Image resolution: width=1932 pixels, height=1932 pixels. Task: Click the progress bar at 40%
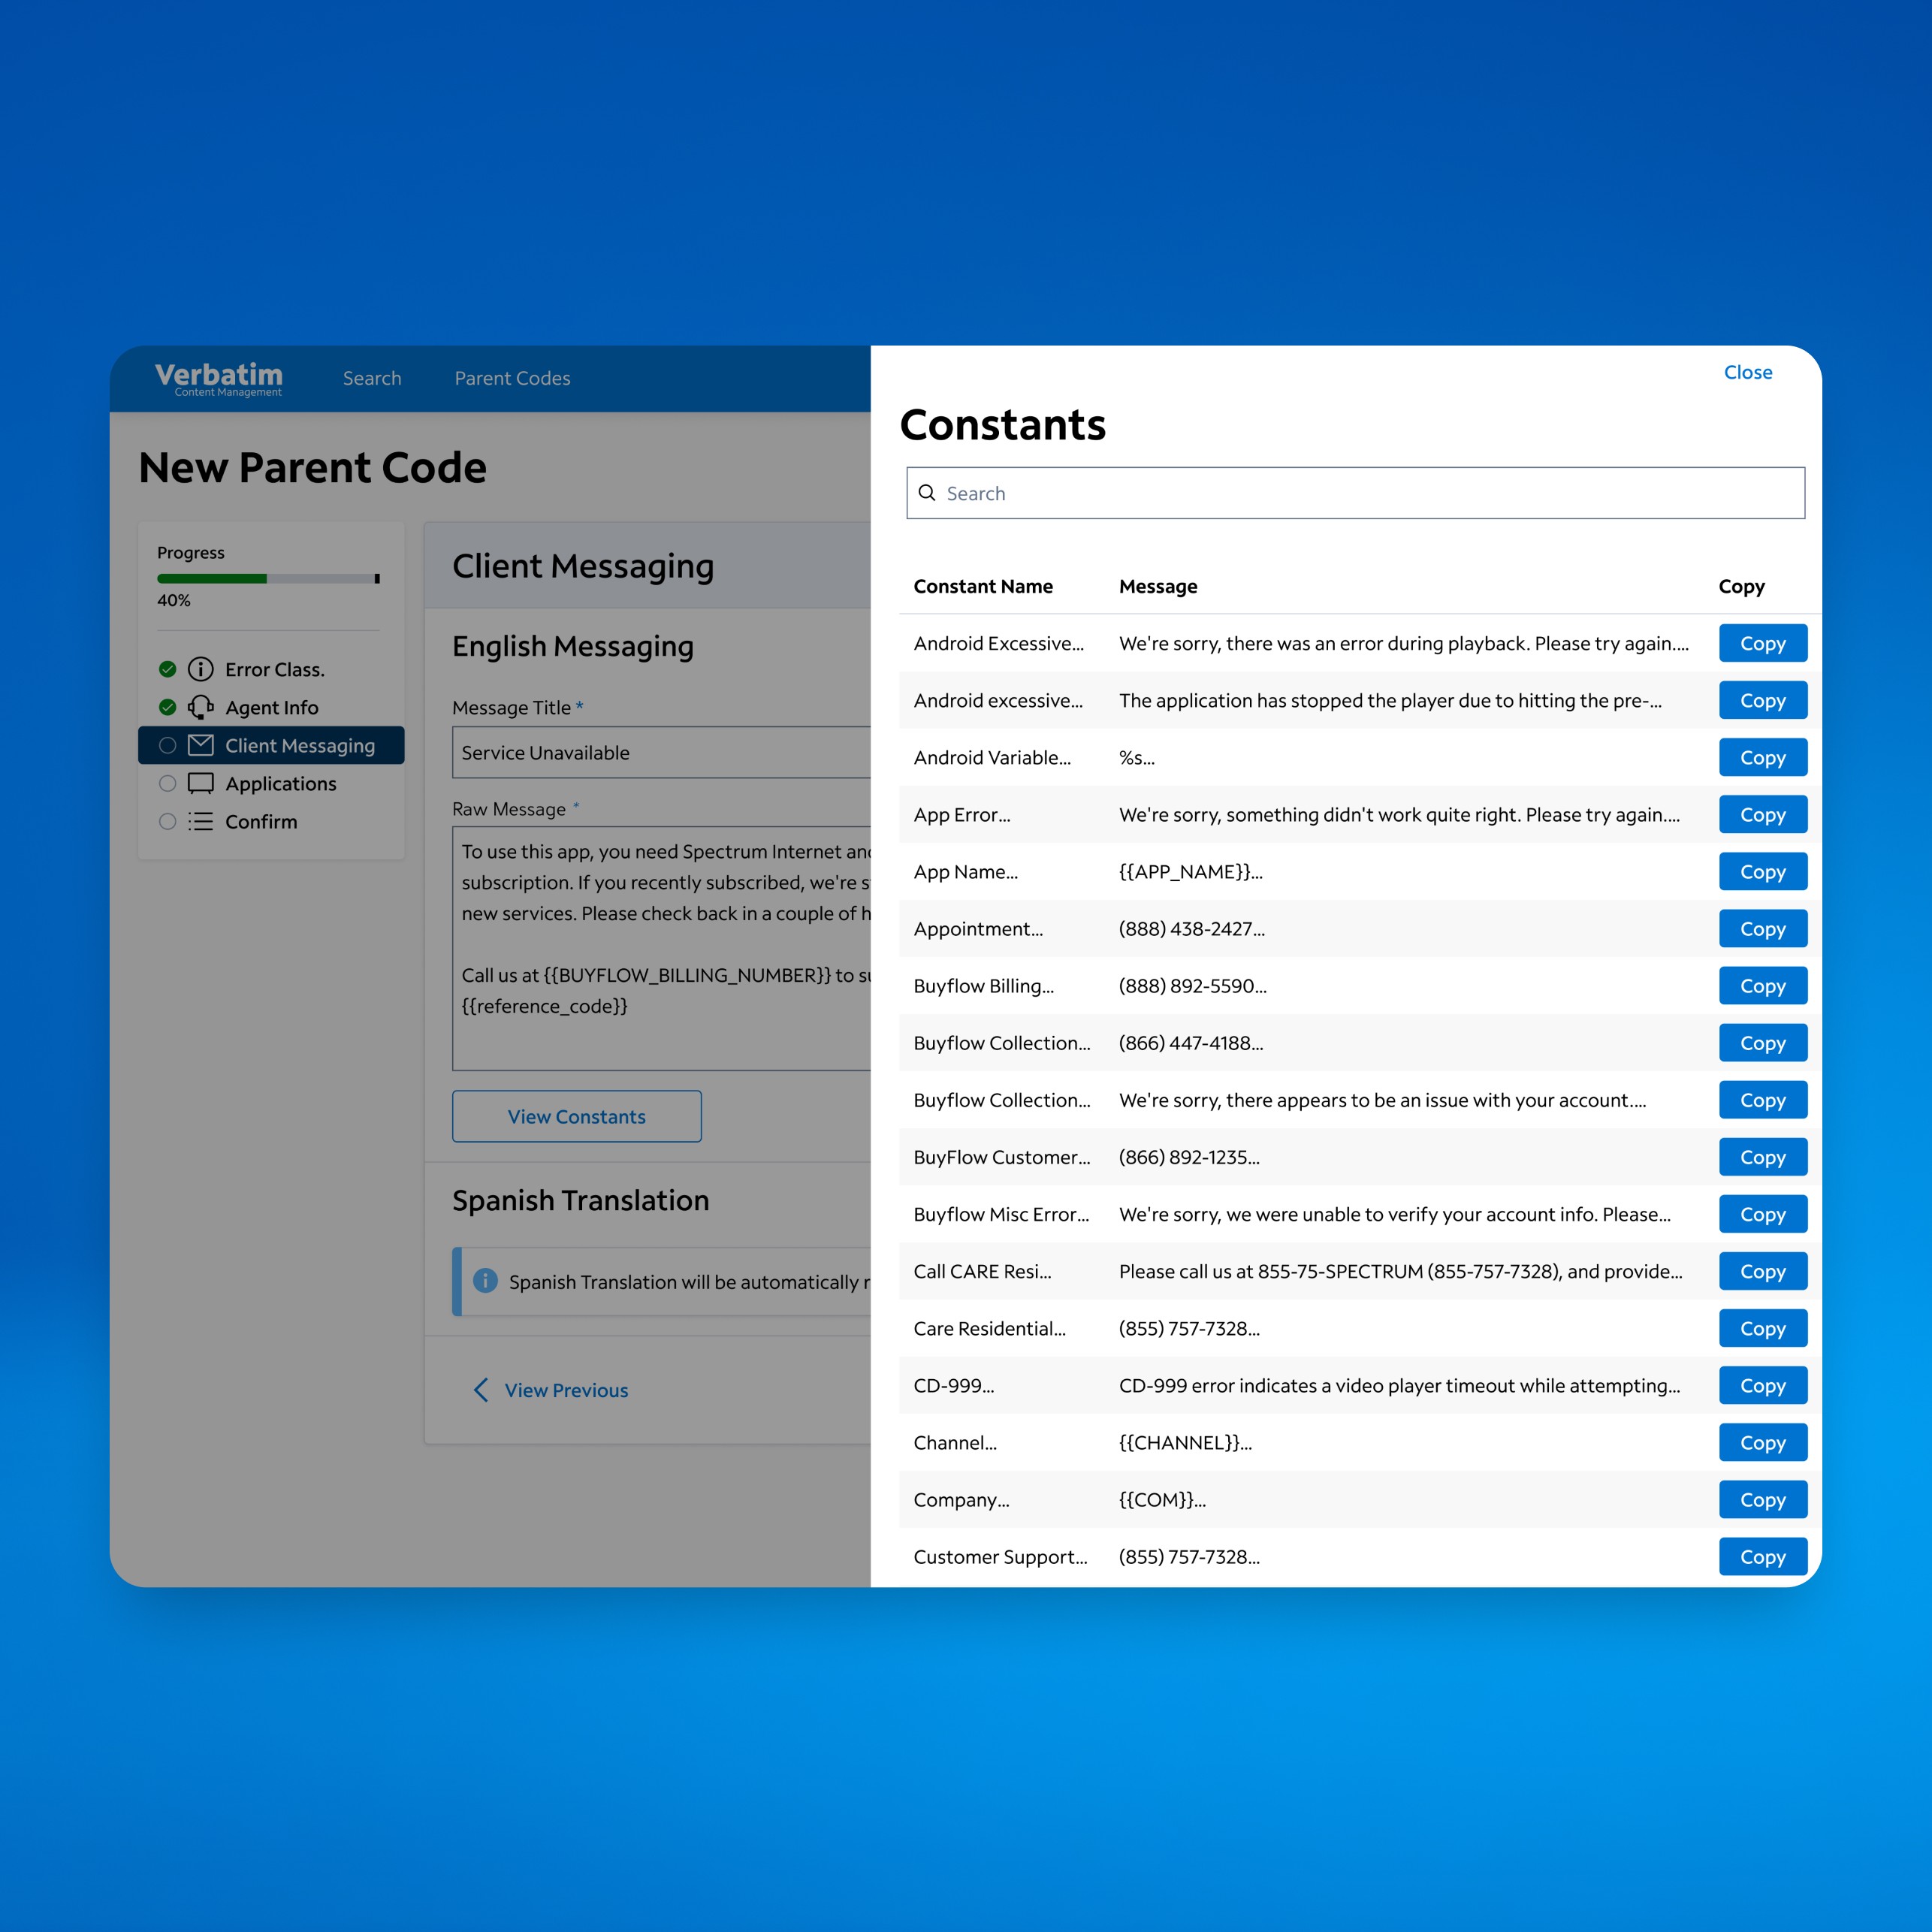(268, 578)
